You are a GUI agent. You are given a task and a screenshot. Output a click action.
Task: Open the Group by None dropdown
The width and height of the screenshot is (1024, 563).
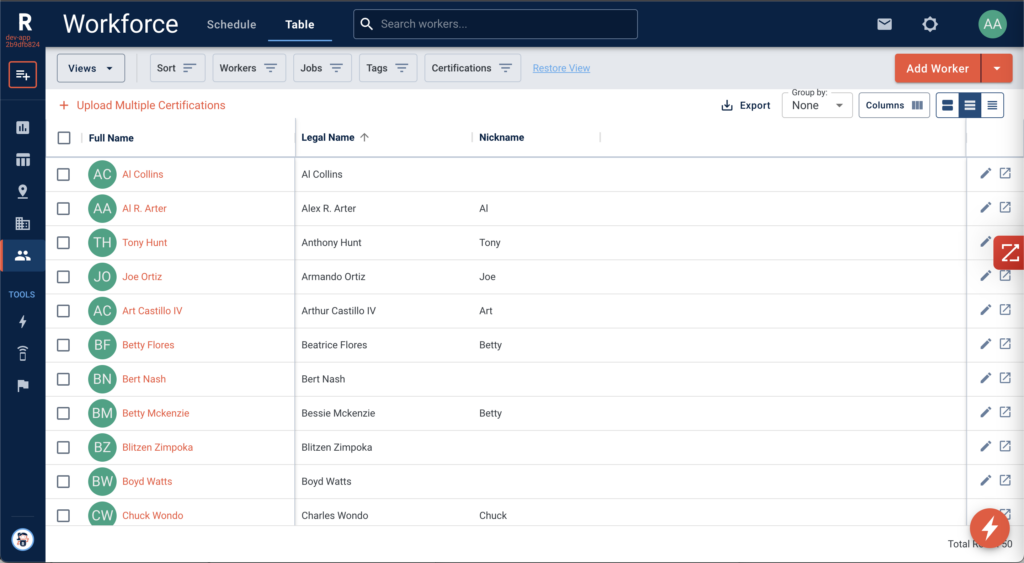[x=817, y=105]
